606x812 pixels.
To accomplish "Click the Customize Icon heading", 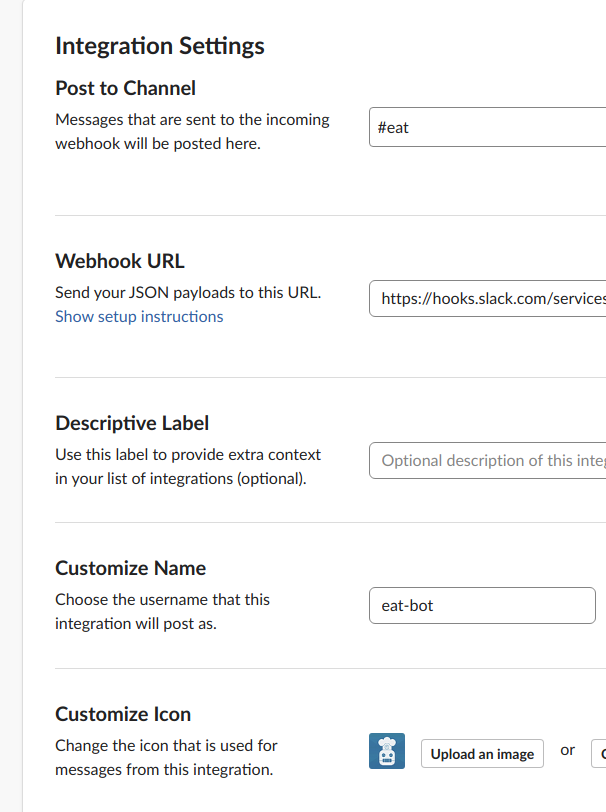I will click(123, 714).
